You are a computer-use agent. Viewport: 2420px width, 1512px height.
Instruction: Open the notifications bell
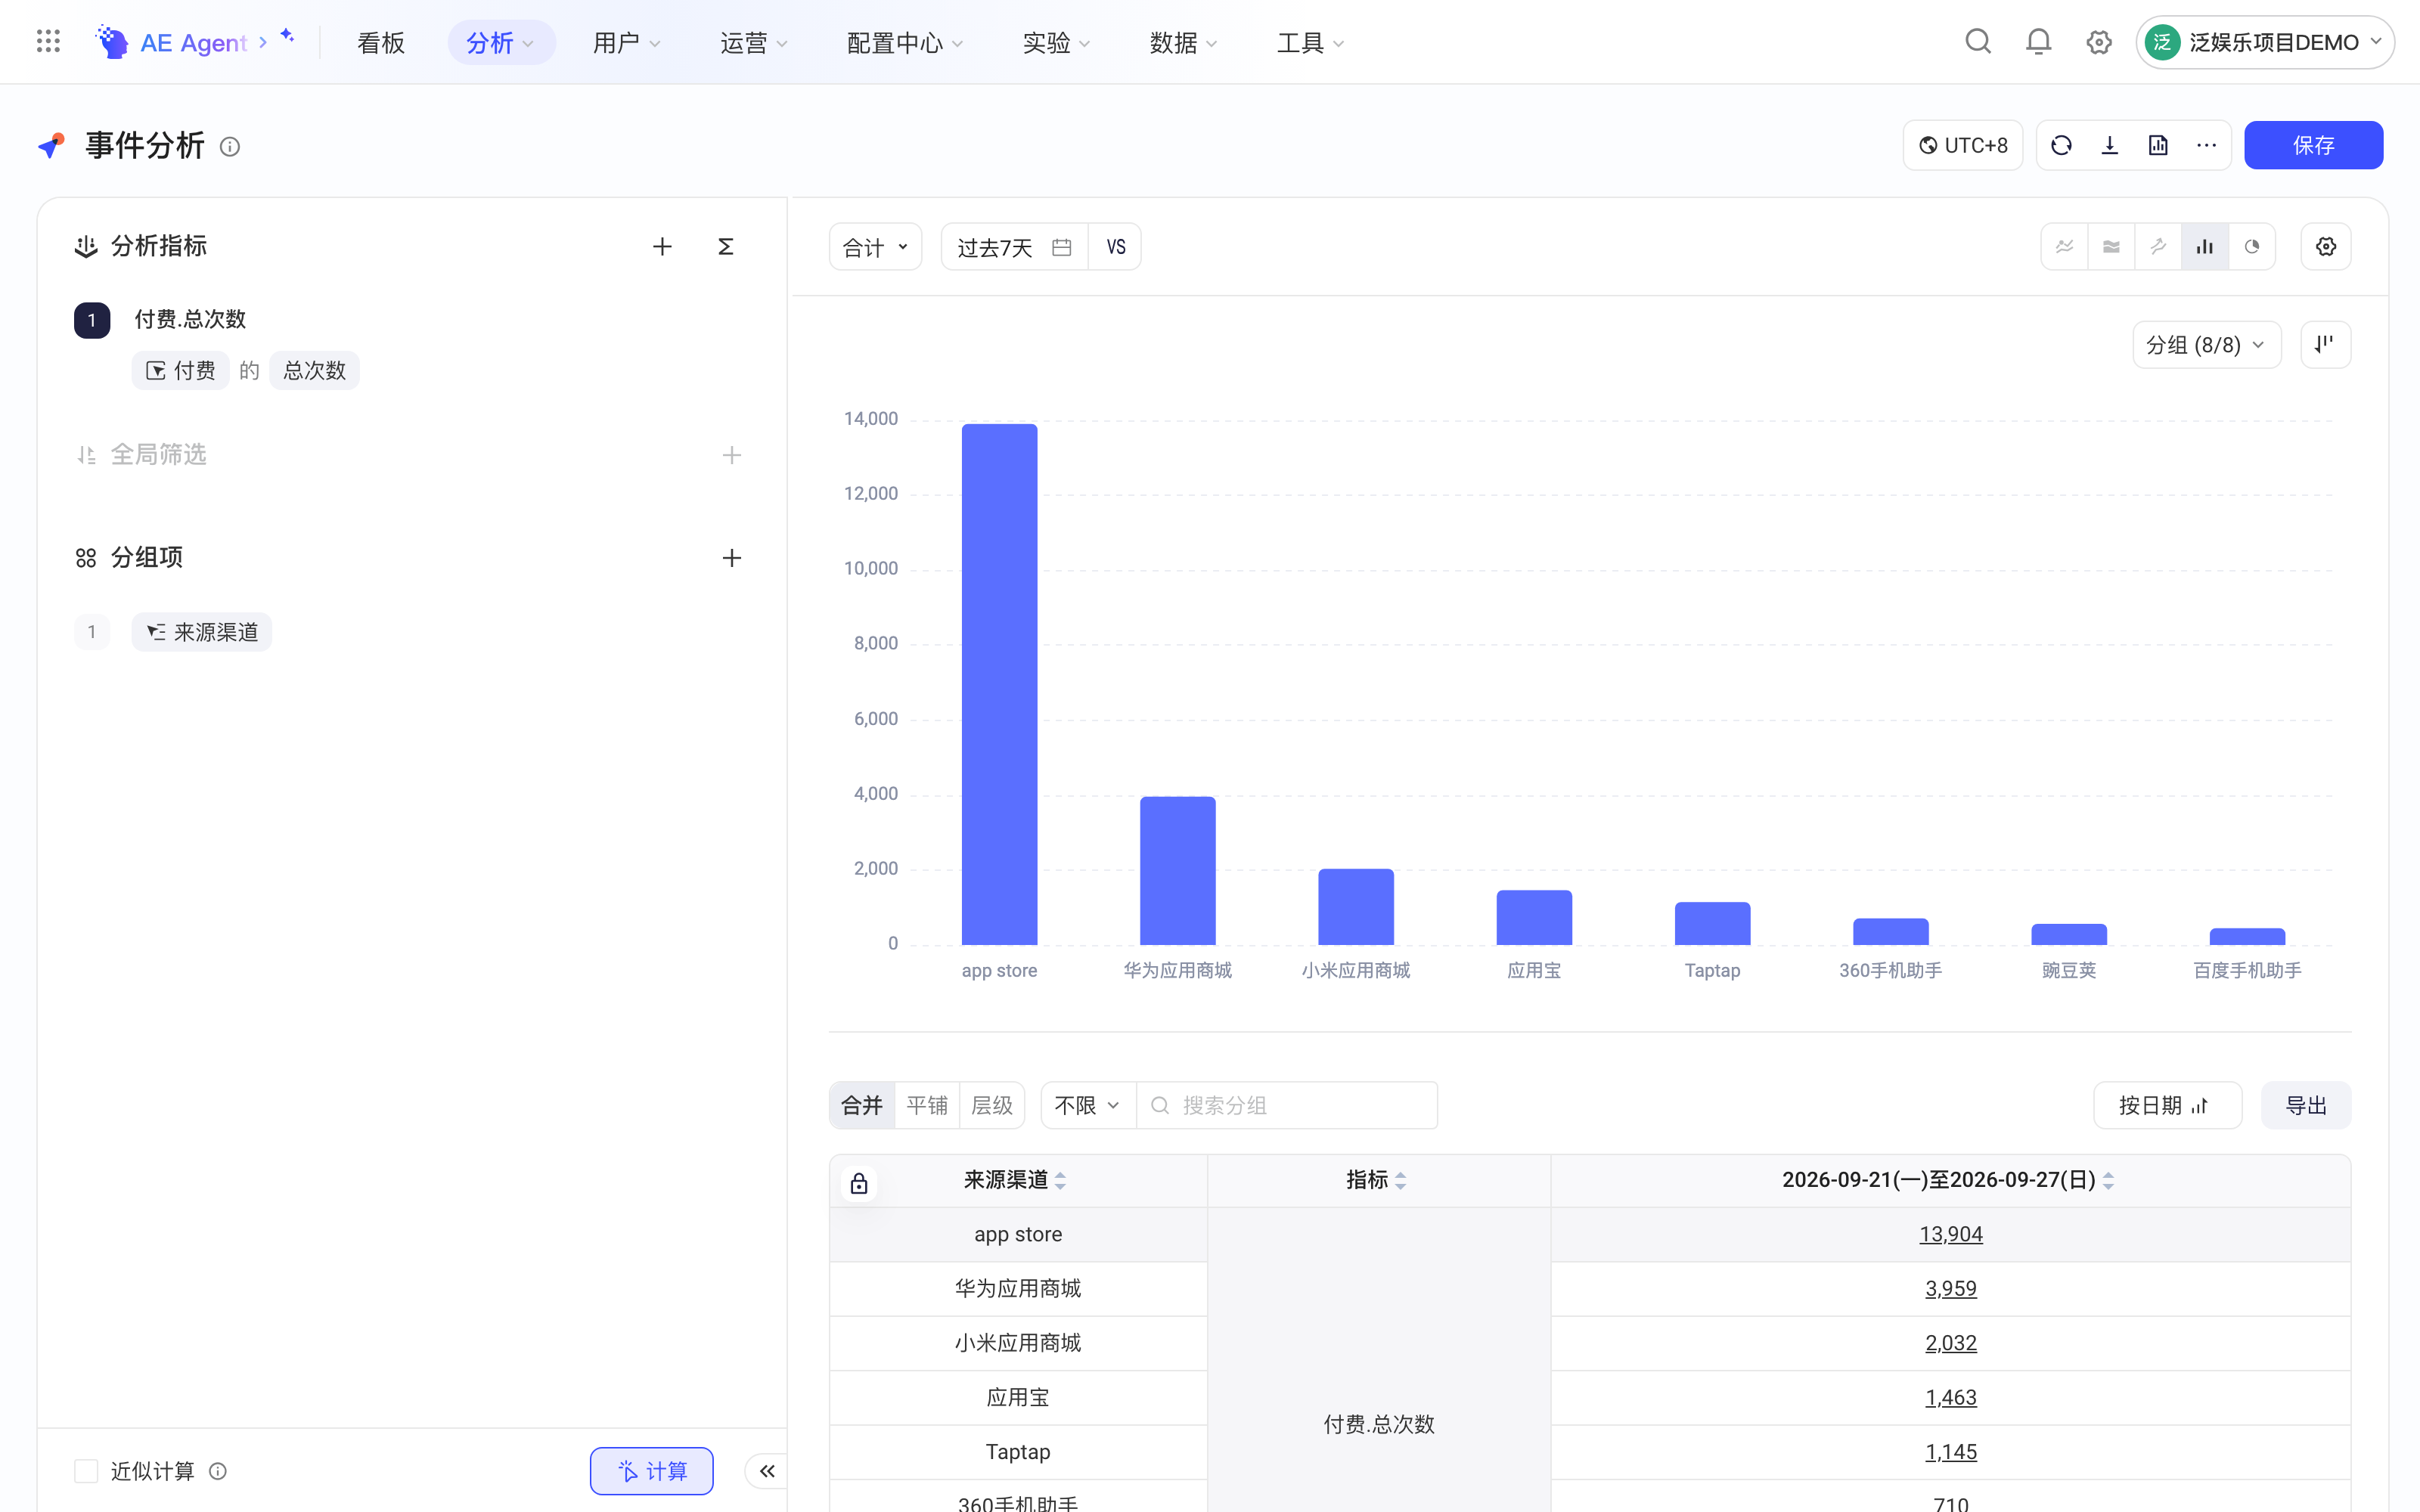[2038, 42]
